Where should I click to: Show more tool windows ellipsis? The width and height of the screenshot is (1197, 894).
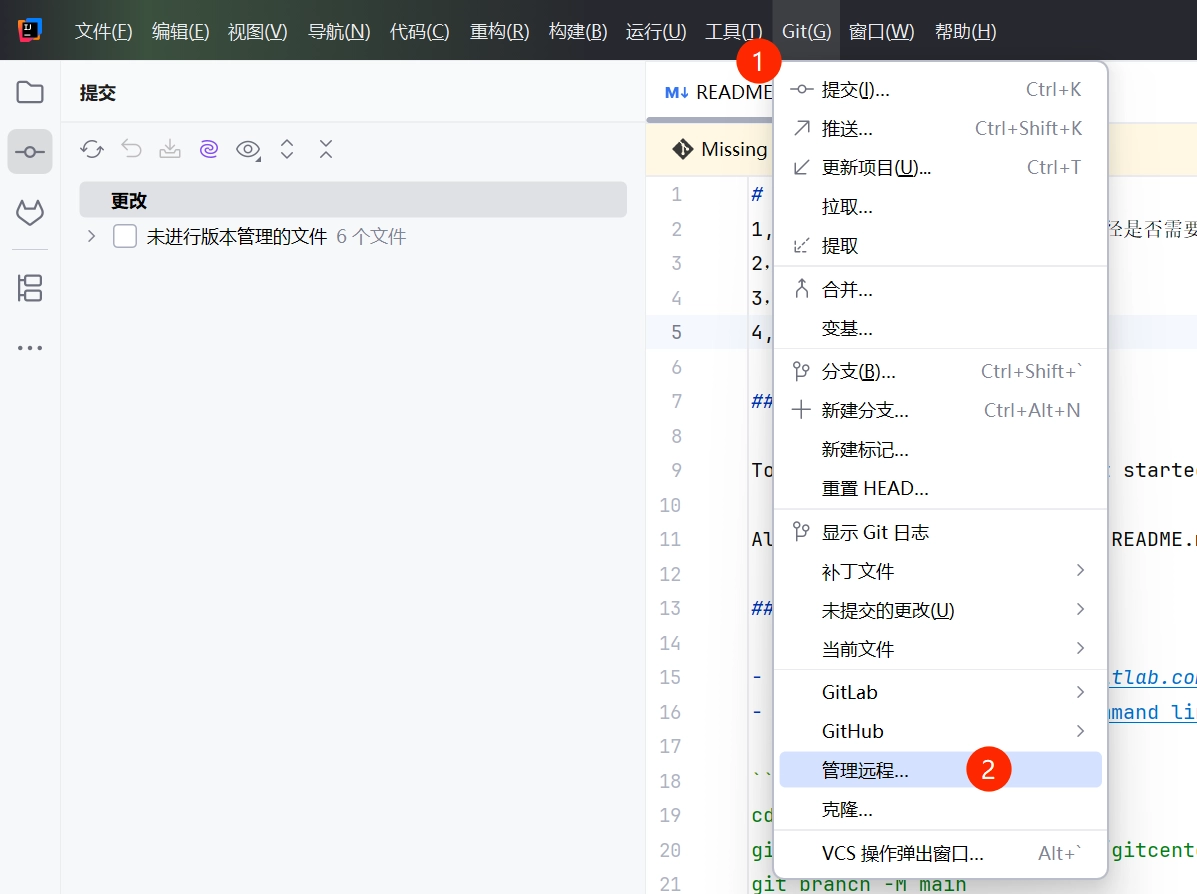(30, 348)
